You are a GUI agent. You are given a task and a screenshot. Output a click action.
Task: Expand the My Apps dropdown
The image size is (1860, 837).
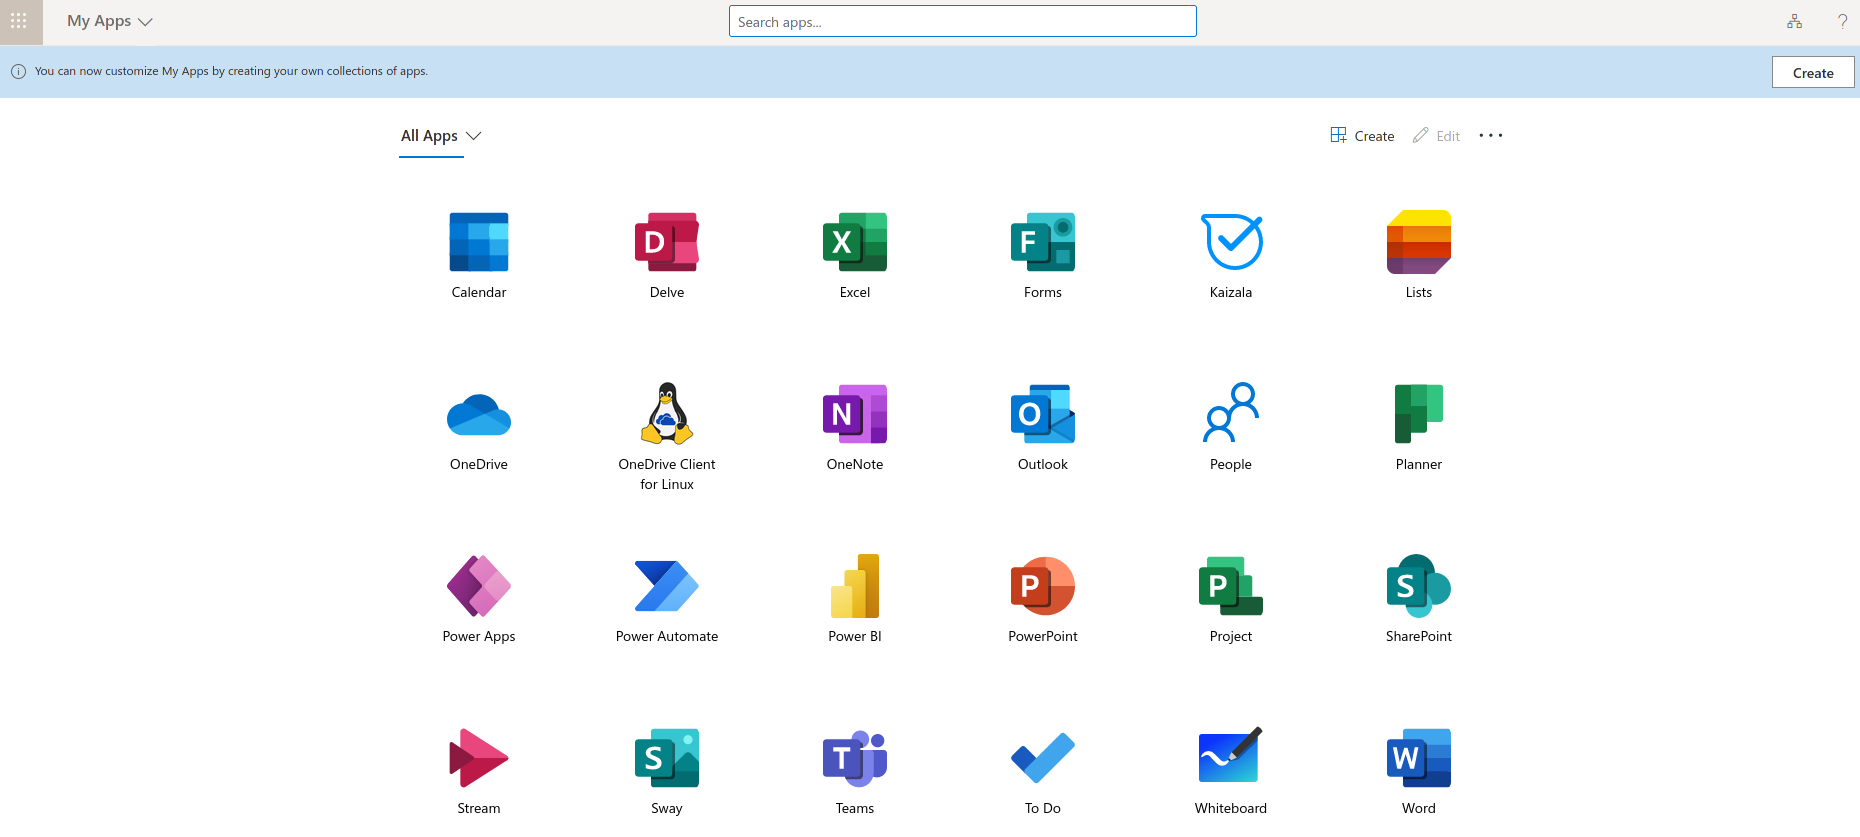tap(110, 21)
